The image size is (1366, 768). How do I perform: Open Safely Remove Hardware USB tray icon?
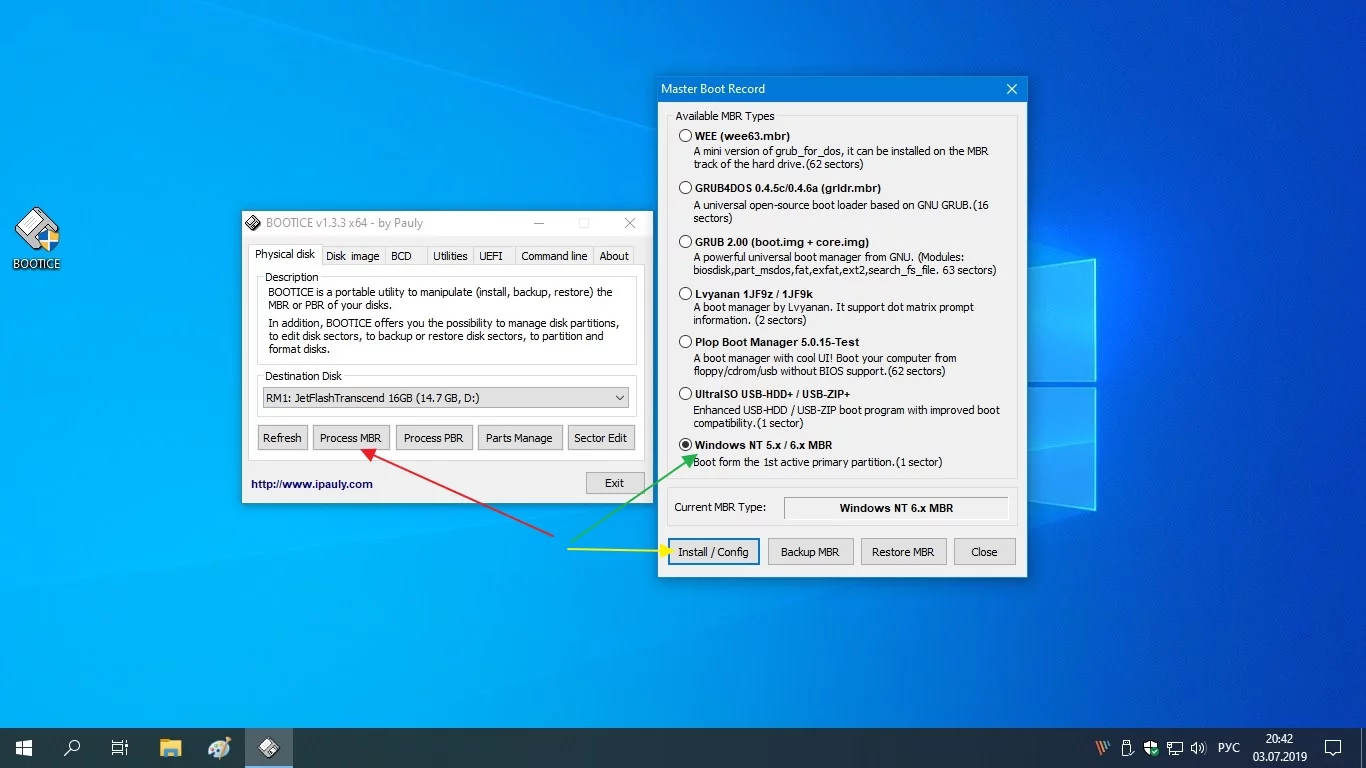[x=1127, y=748]
